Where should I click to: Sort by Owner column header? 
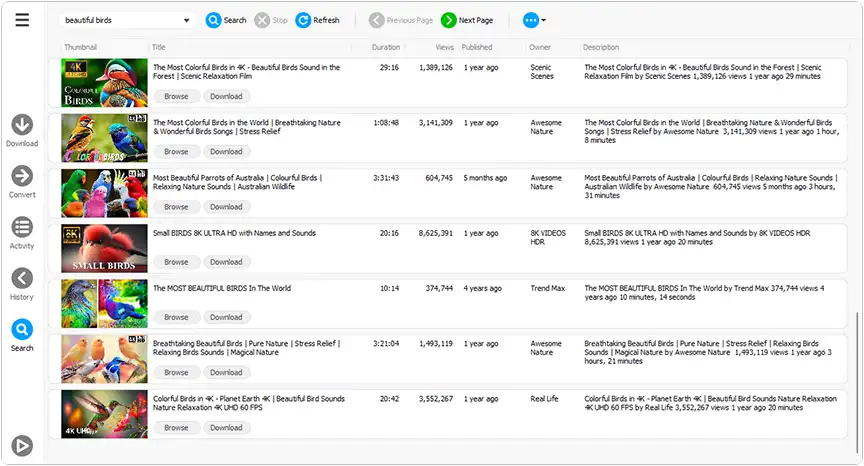540,47
